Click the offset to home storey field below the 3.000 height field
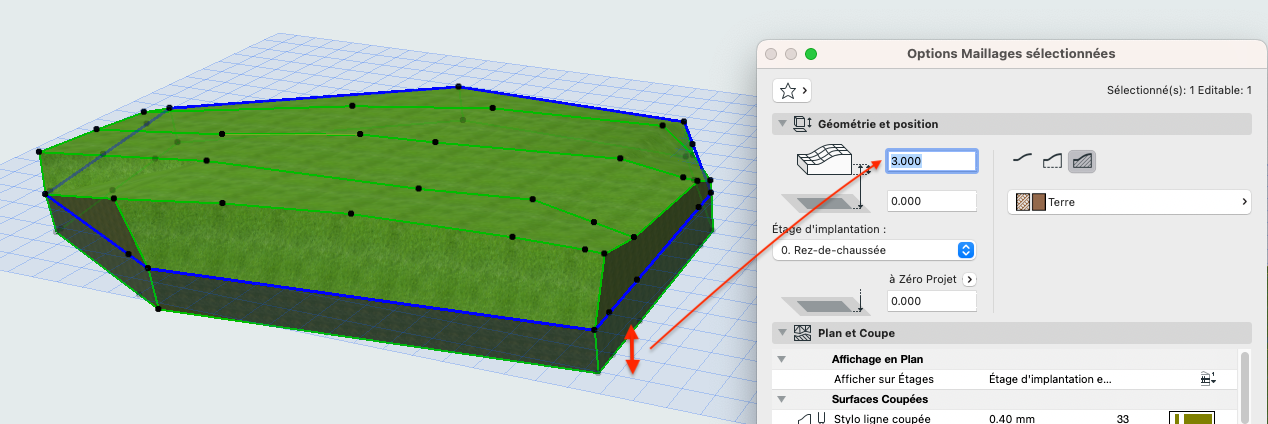This screenshot has width=1268, height=424. click(931, 201)
